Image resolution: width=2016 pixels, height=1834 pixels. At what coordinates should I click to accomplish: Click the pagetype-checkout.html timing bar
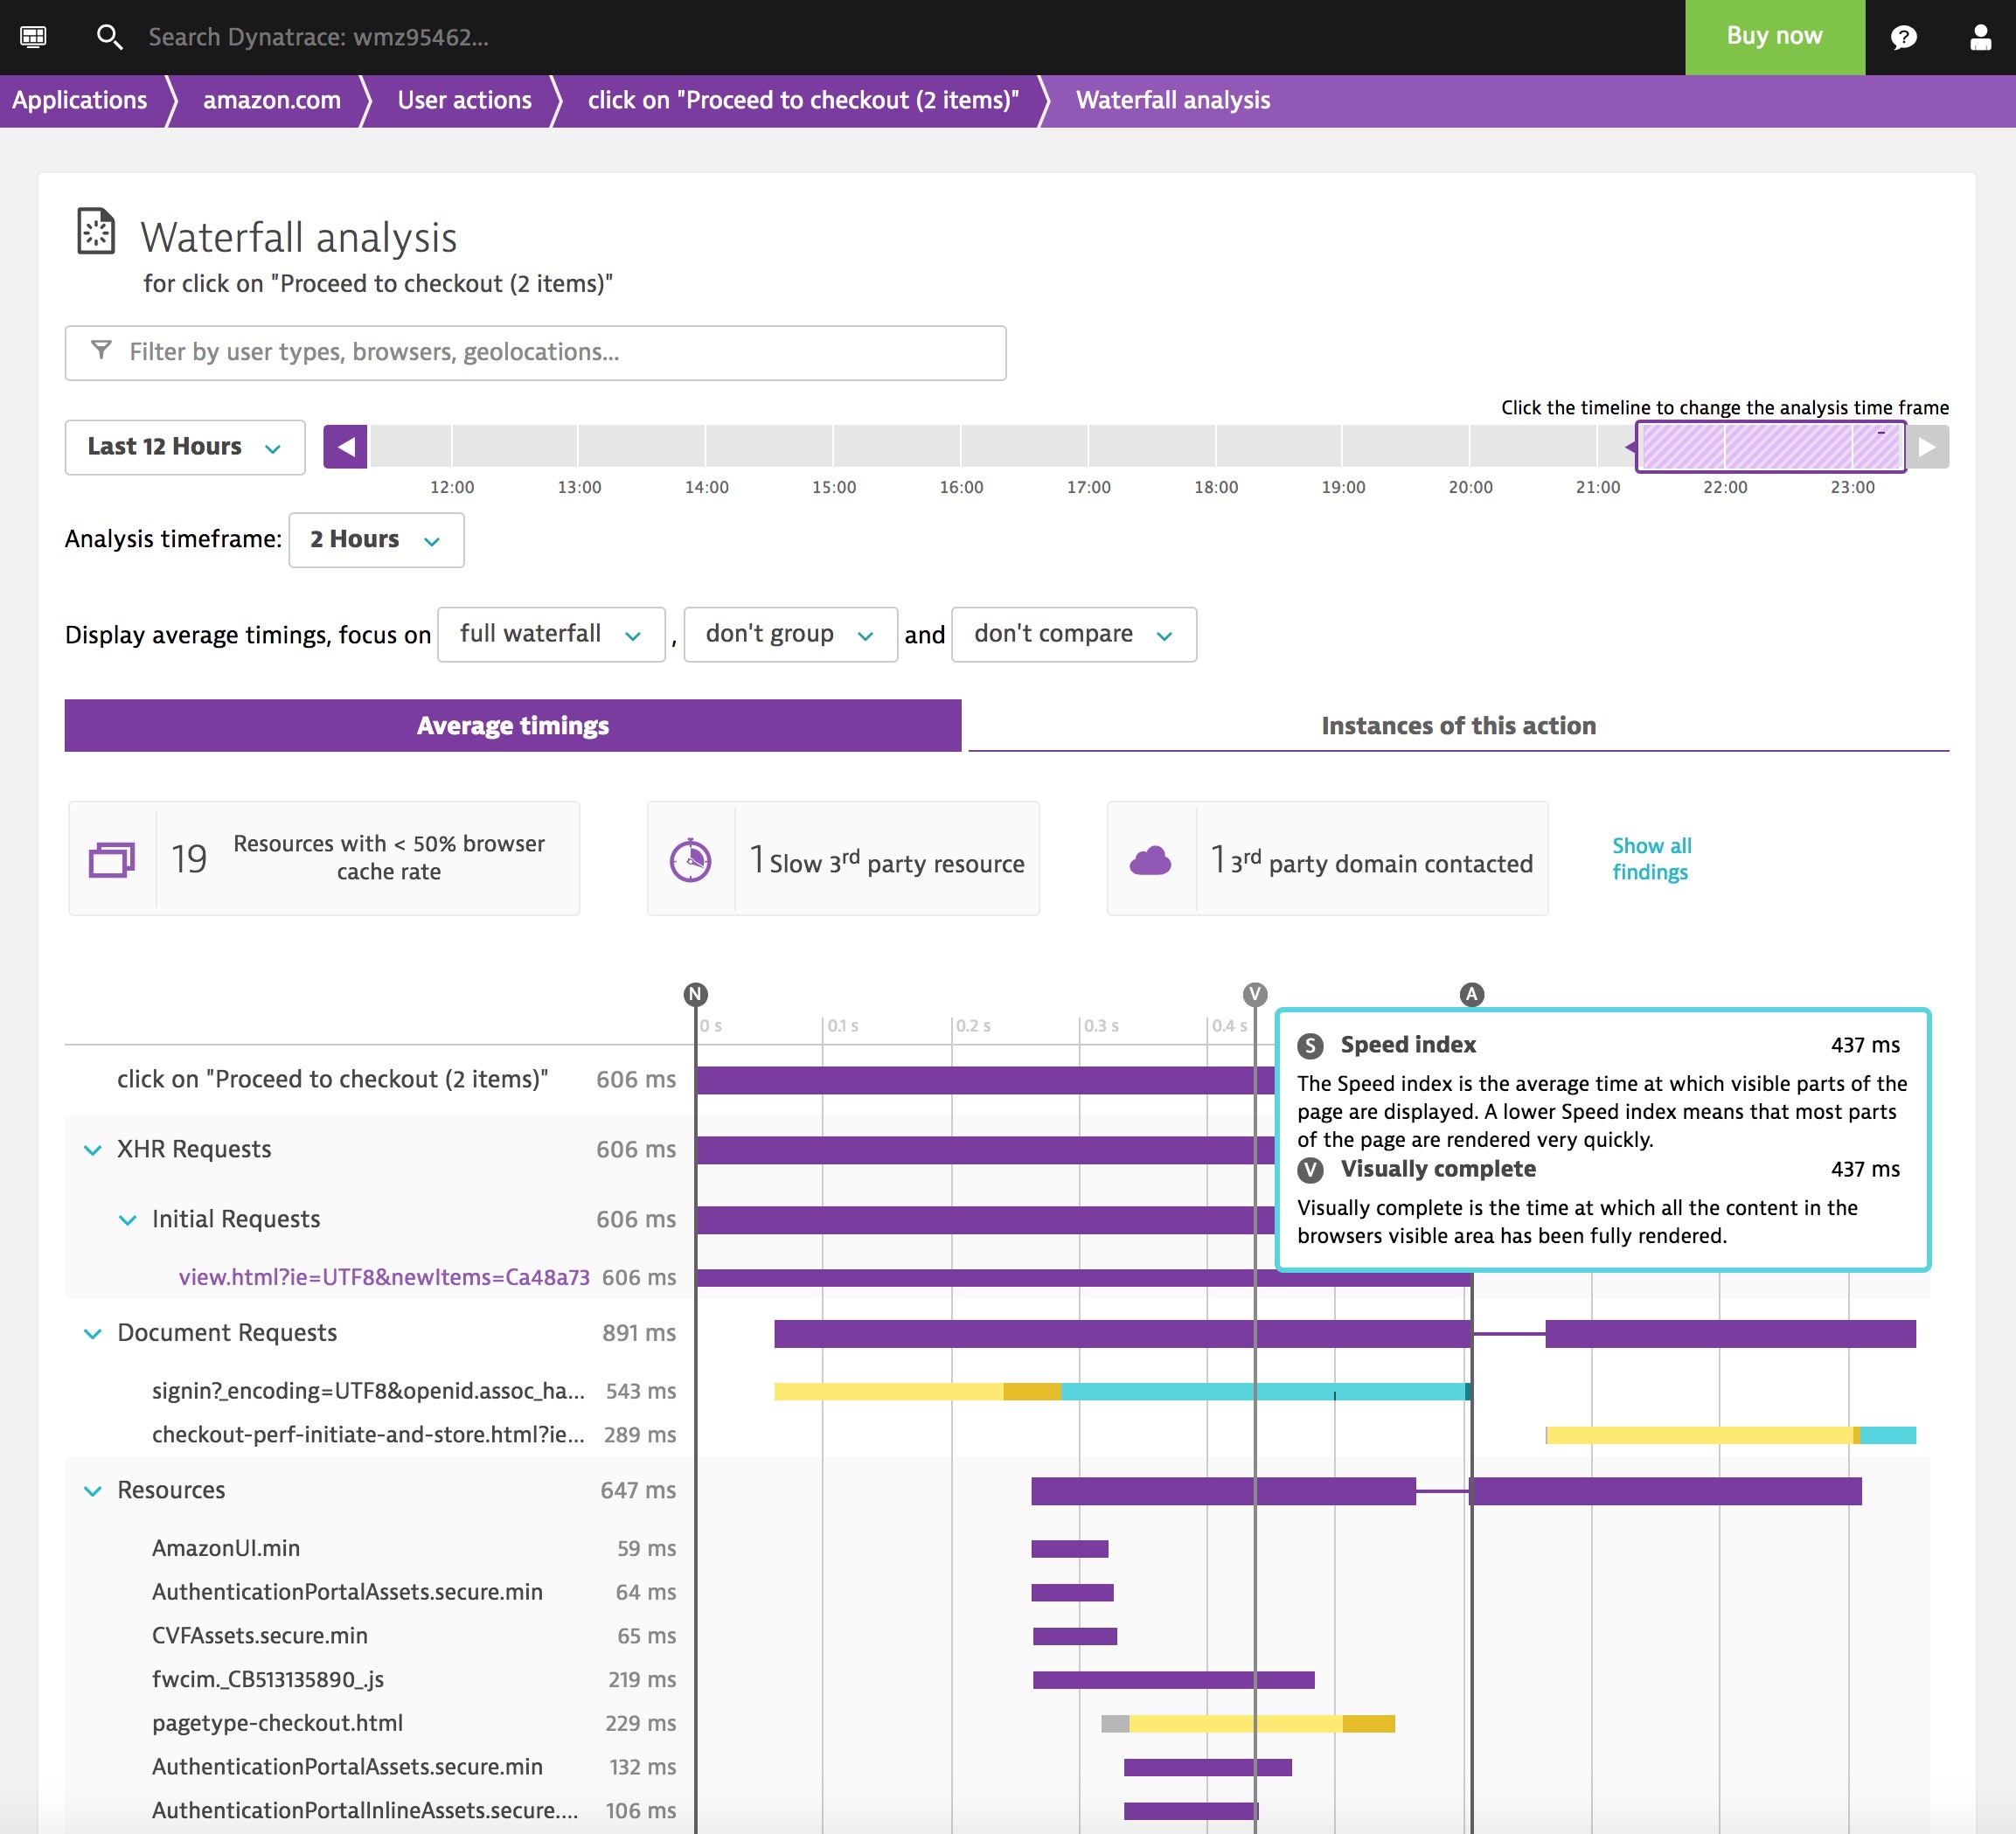(1248, 1723)
